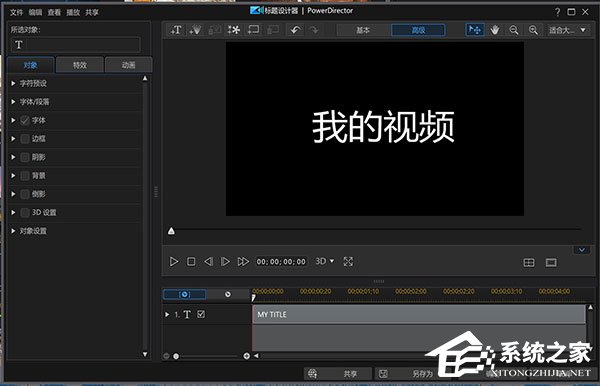
Task: Open the 编辑 menu
Action: coord(35,13)
